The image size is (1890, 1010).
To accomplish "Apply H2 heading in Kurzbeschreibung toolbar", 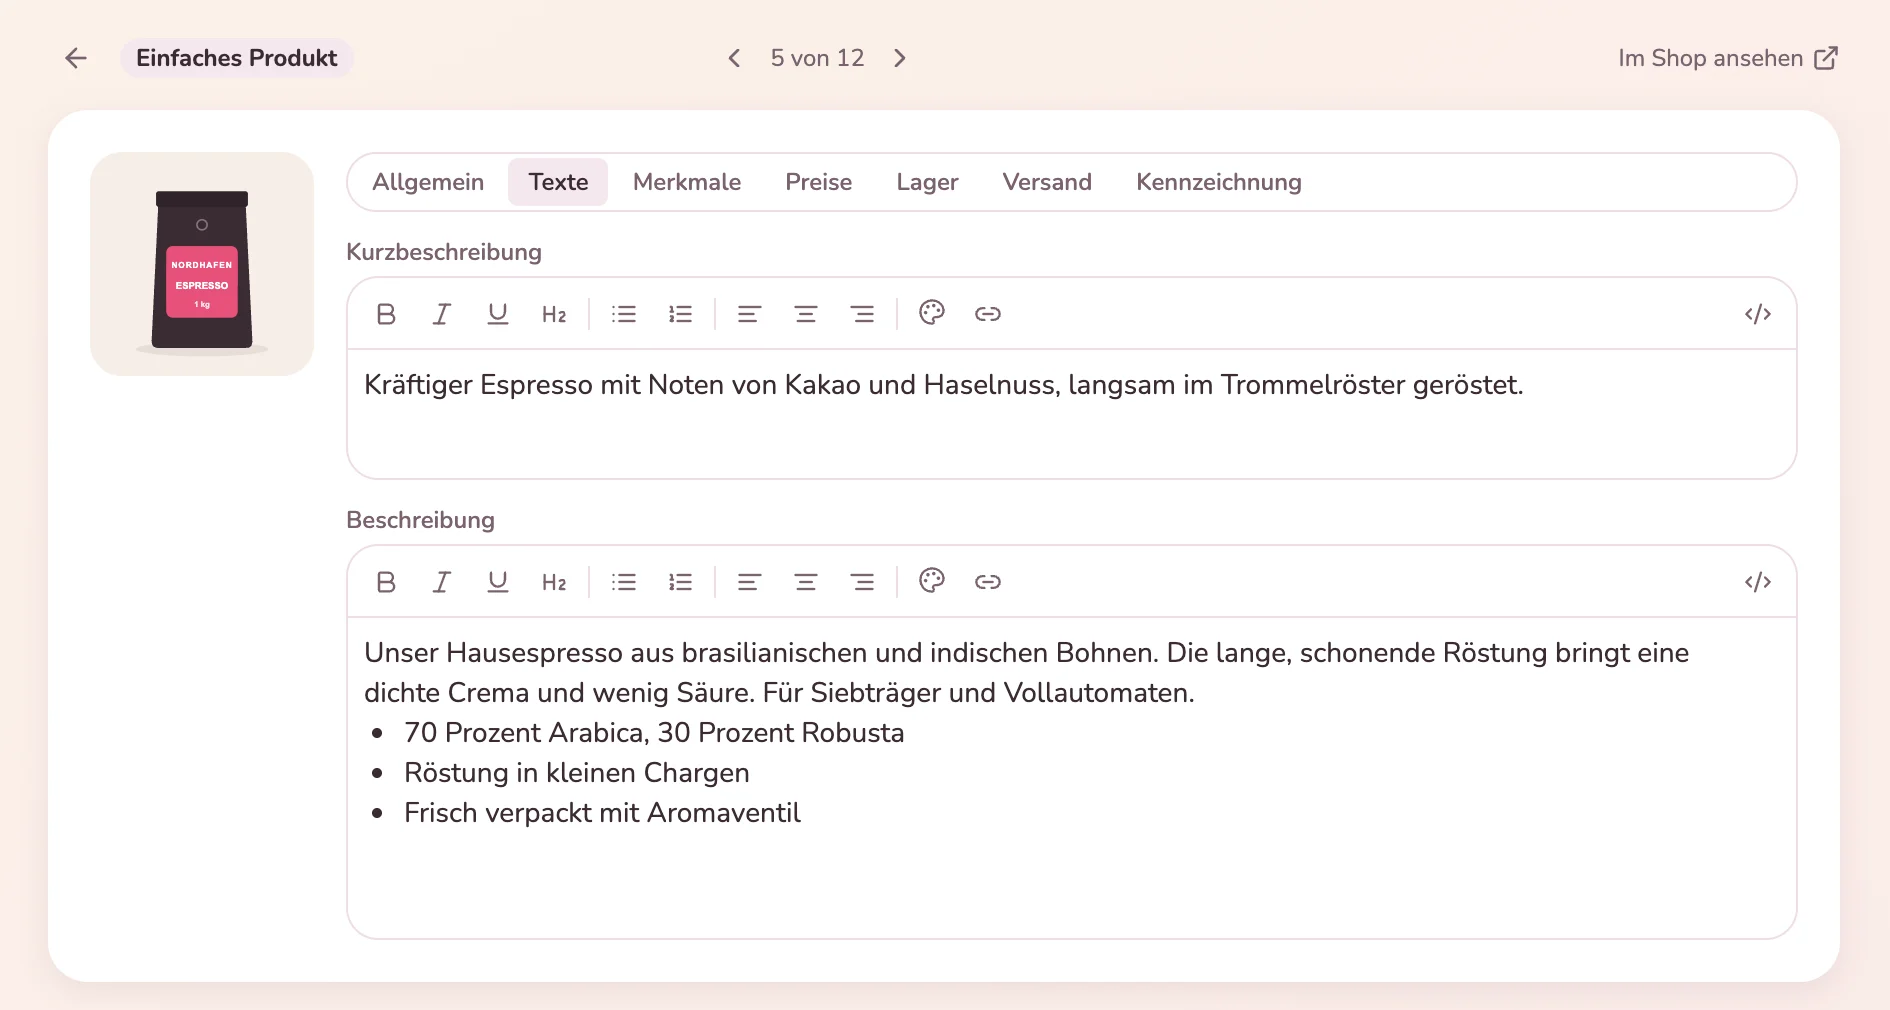I will pyautogui.click(x=554, y=314).
